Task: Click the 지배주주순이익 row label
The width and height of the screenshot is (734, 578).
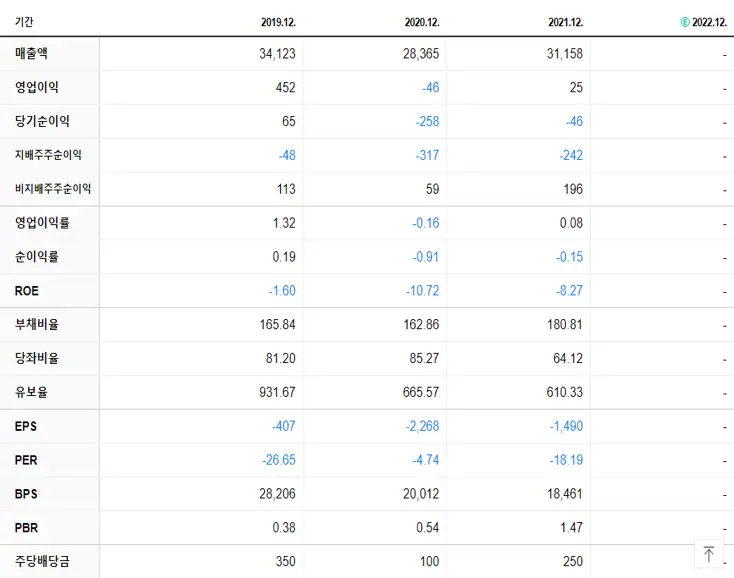Action: point(48,155)
